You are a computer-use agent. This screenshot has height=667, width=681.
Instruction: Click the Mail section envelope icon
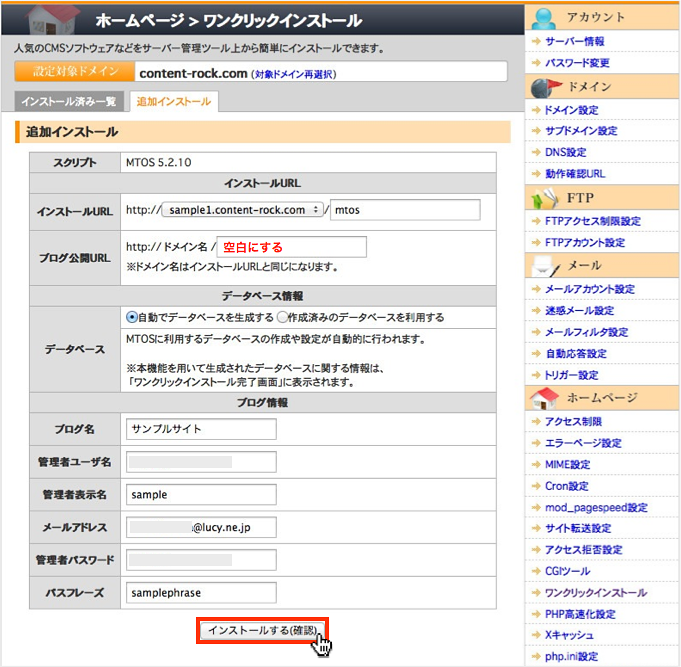point(545,266)
